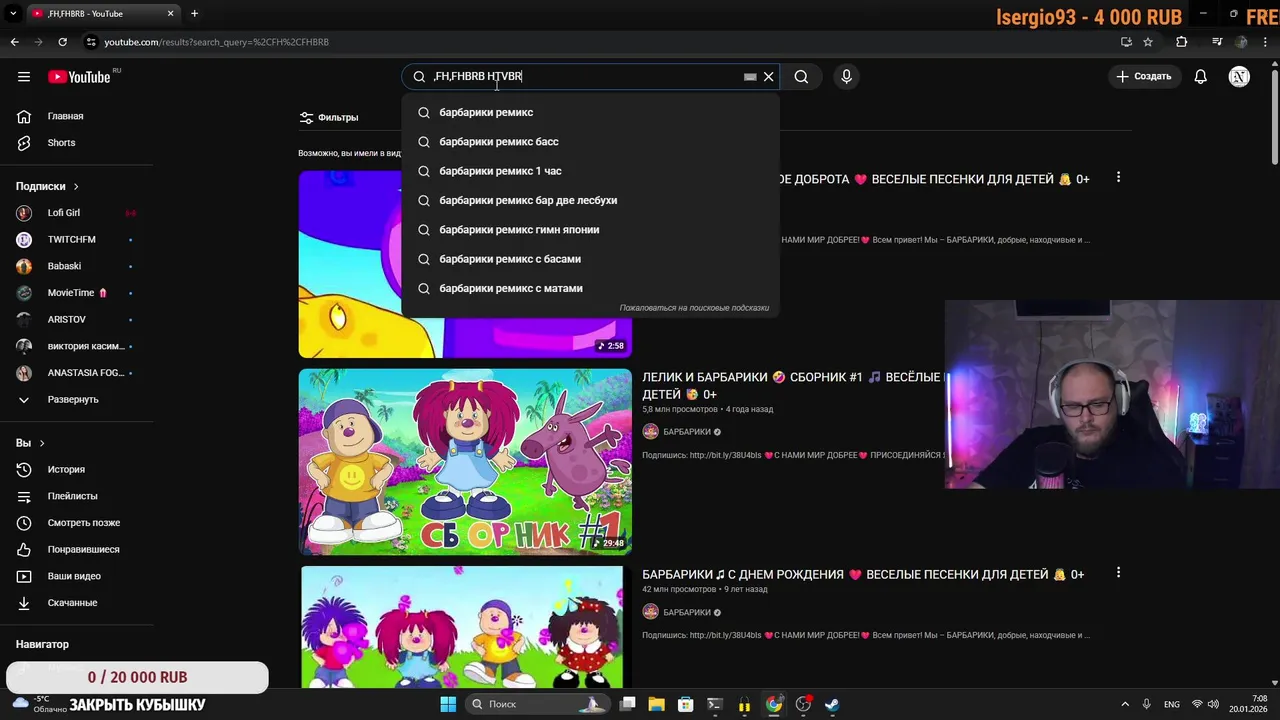1280x720 pixels.
Task: Submit search with magnifier button
Action: [x=801, y=77]
